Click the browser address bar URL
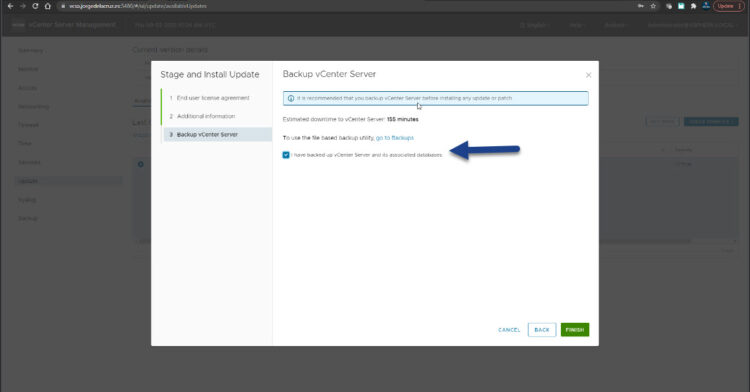The width and height of the screenshot is (750, 392). coord(138,6)
